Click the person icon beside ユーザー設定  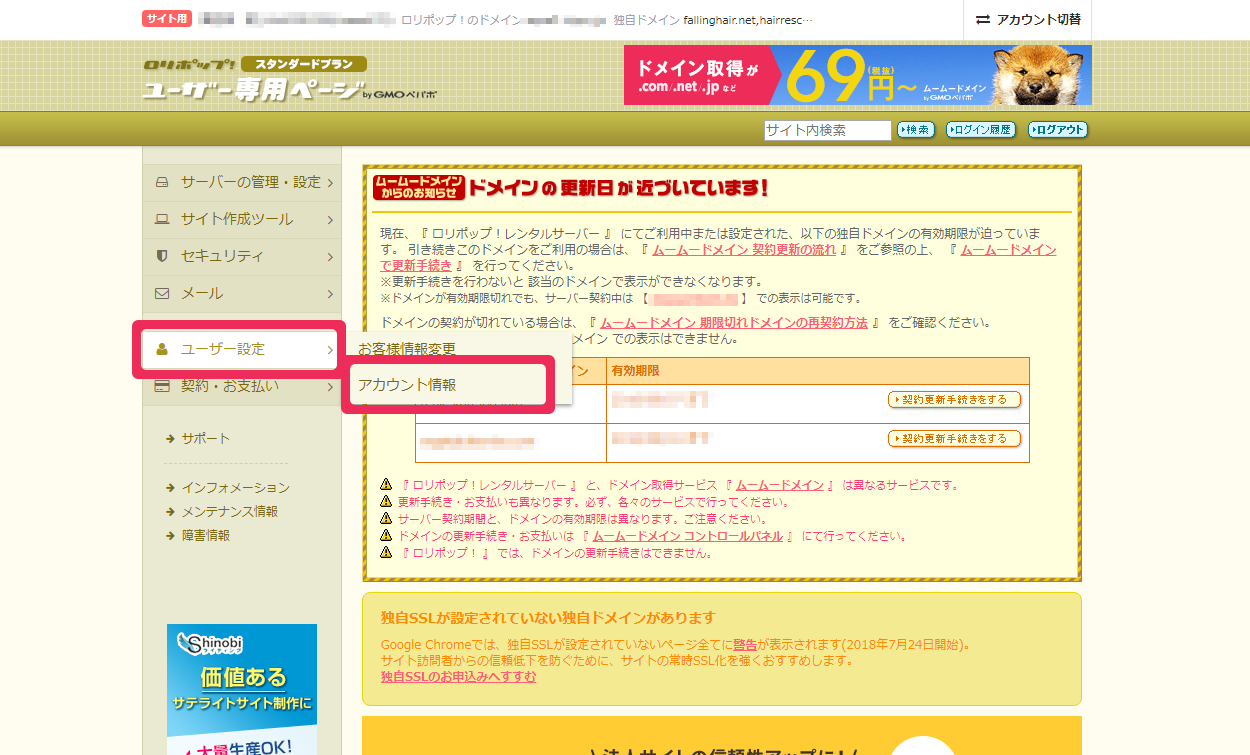click(162, 350)
